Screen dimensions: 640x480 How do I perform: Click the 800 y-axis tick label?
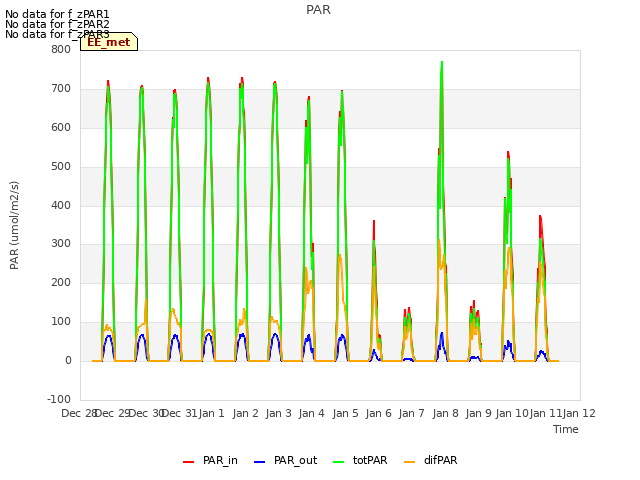[x=61, y=49]
